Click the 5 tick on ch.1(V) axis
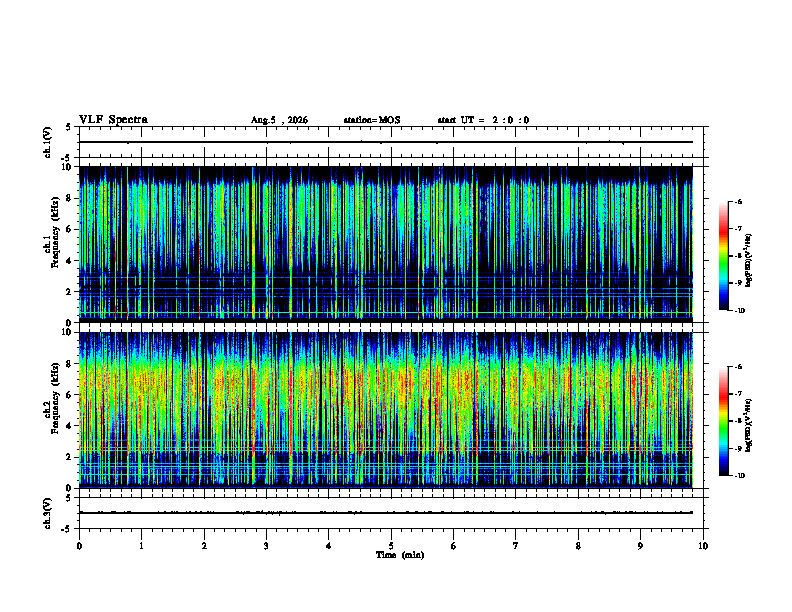Screen dimensions: 792x612 point(69,127)
